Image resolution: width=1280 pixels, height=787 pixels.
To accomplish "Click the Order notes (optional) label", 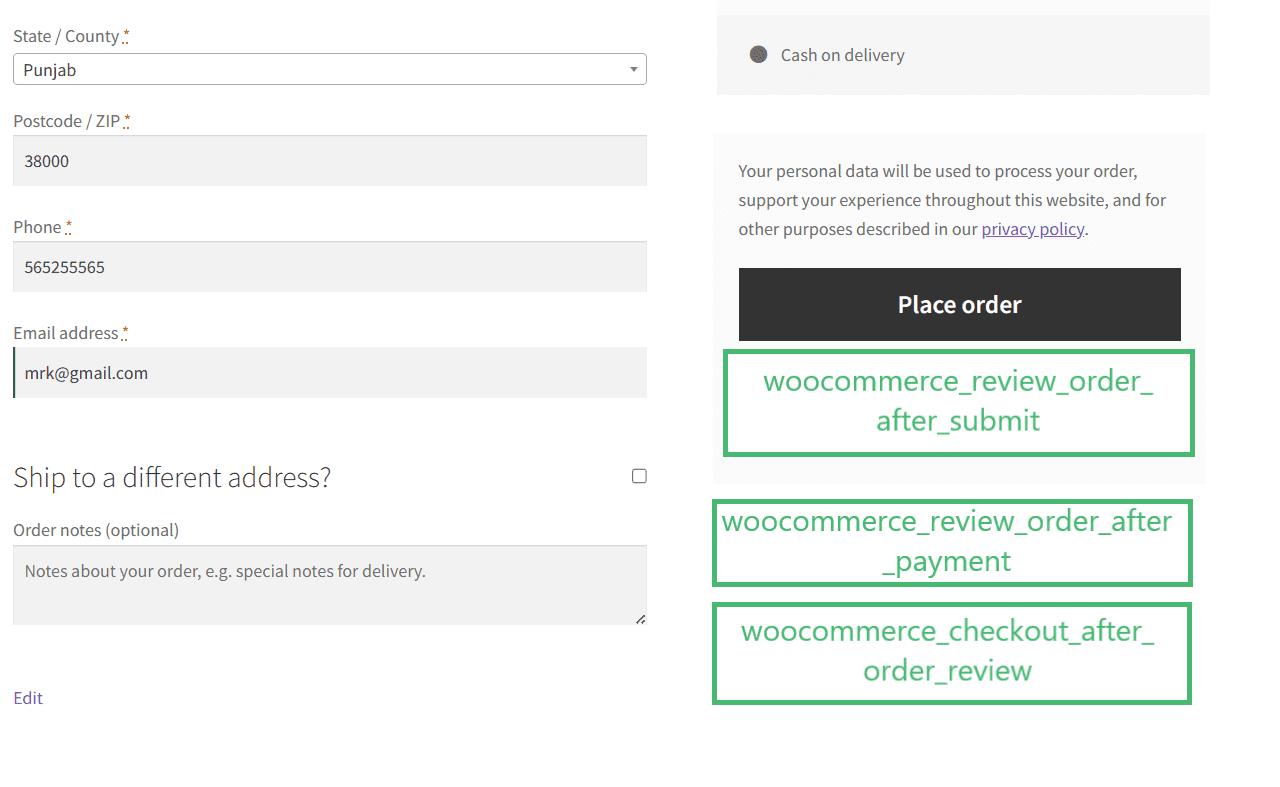I will coord(96,530).
